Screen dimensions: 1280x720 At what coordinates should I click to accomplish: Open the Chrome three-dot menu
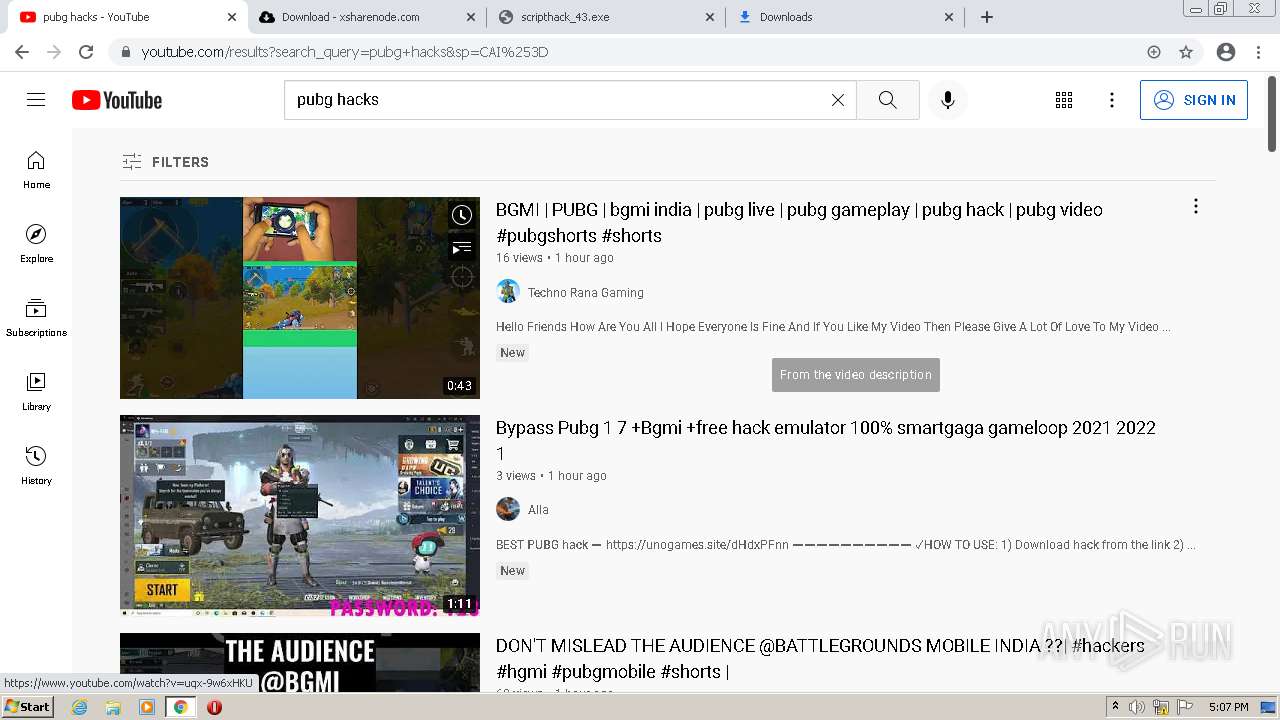(x=1258, y=52)
